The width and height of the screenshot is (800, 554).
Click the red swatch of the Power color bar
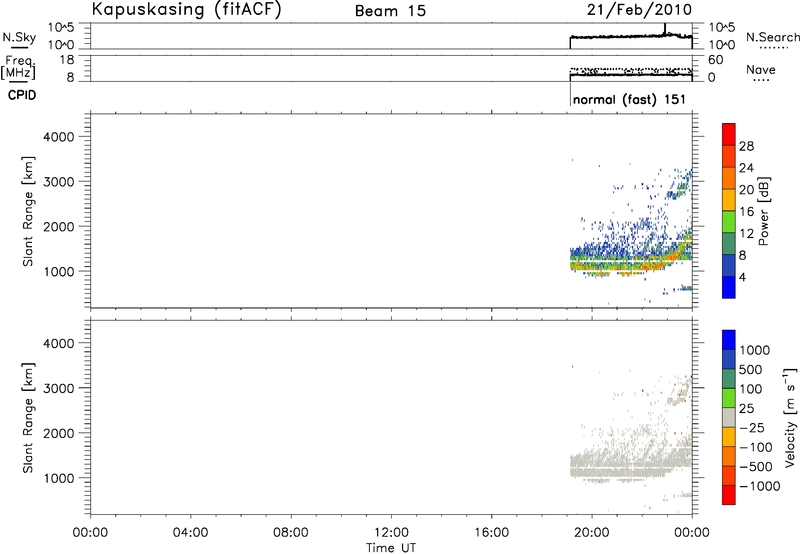(x=729, y=134)
